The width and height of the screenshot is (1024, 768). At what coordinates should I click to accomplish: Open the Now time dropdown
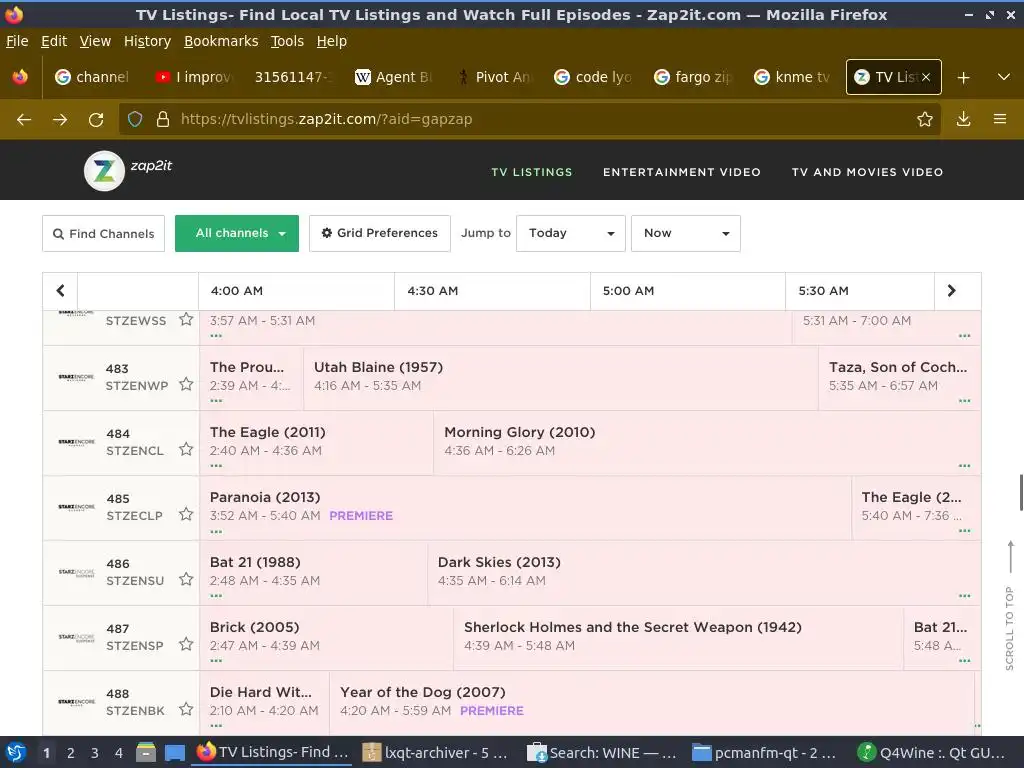pos(686,233)
